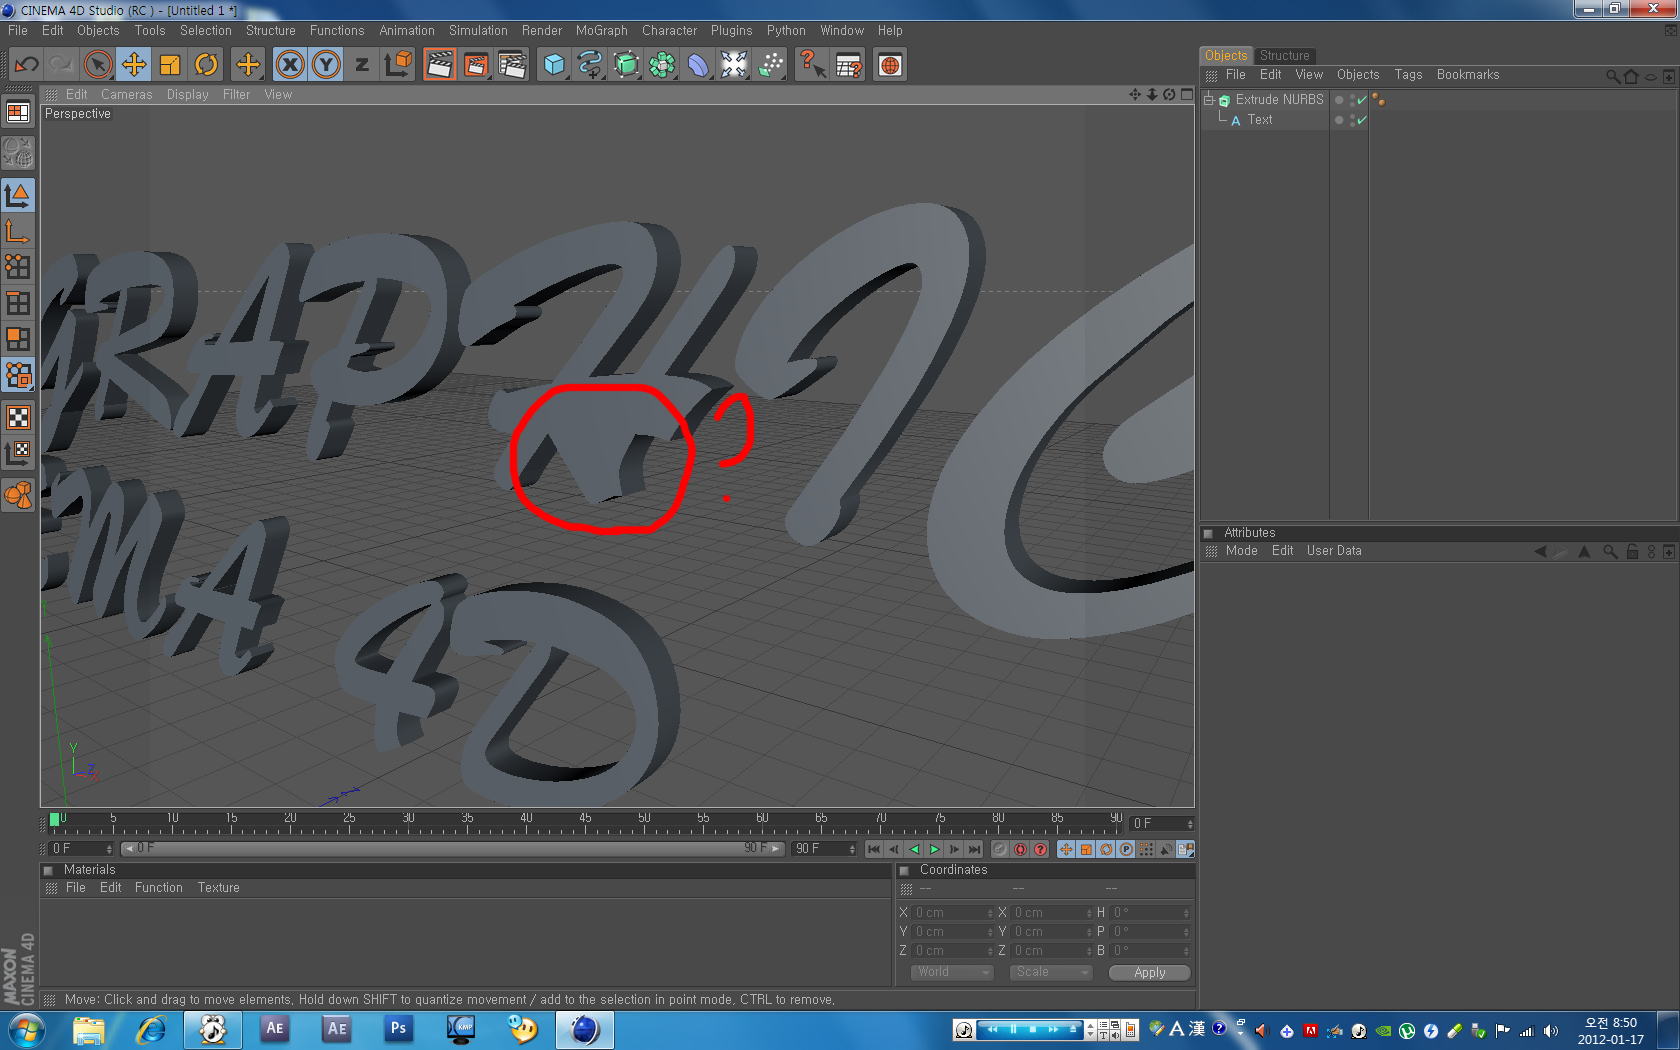Toggle Text object enable checkmark
This screenshot has width=1680, height=1050.
tap(1361, 120)
